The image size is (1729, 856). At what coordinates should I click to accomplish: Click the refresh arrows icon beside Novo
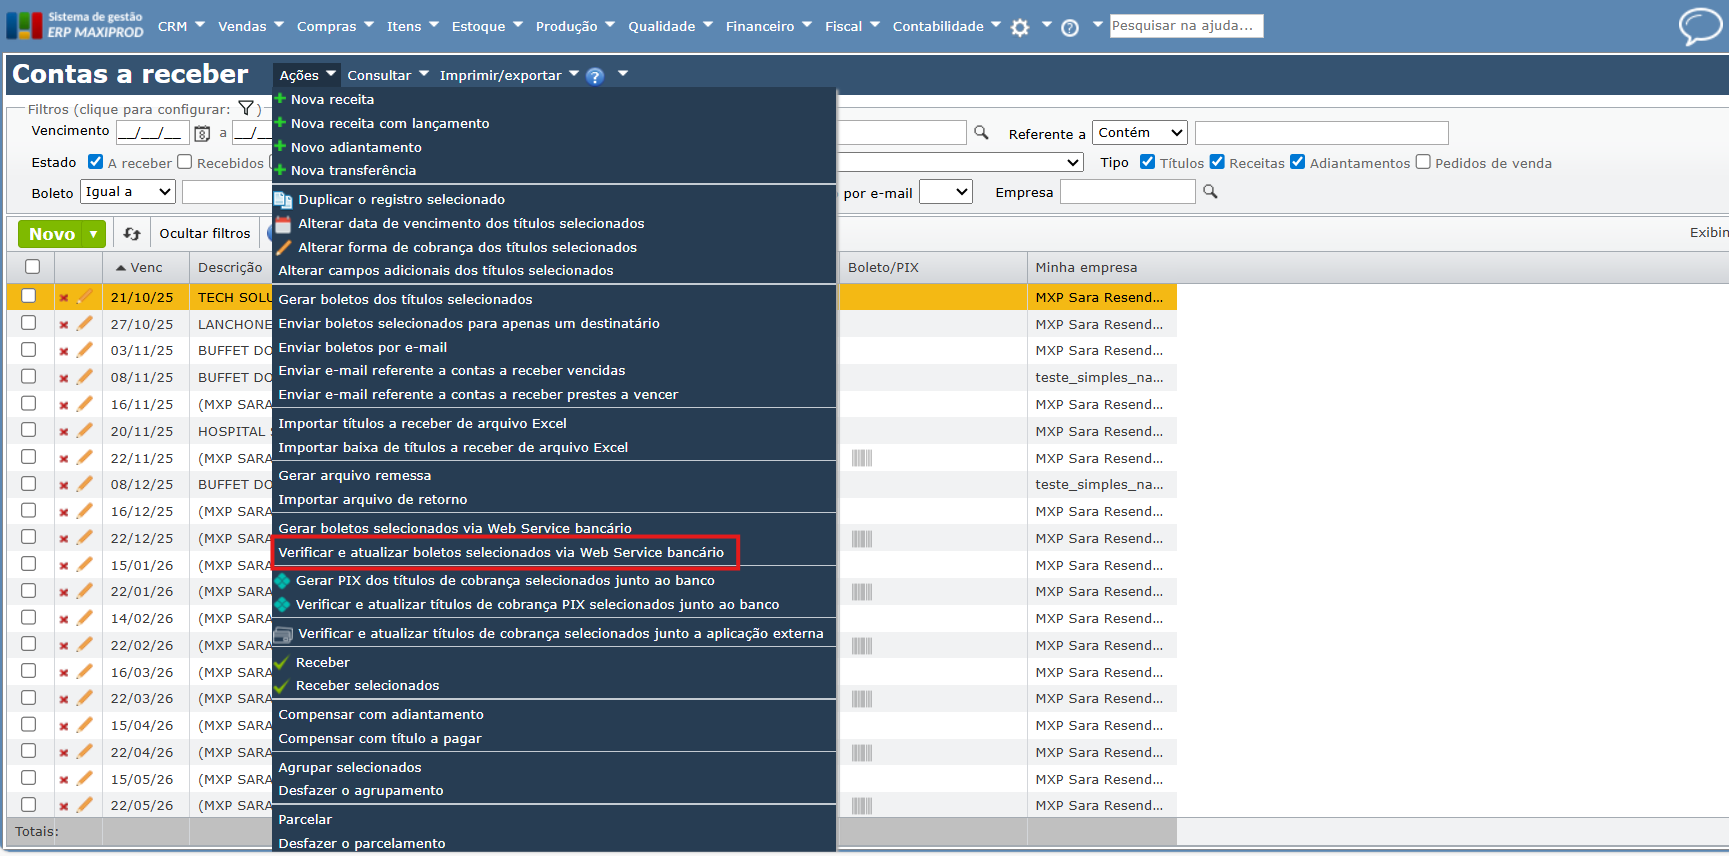(x=132, y=234)
